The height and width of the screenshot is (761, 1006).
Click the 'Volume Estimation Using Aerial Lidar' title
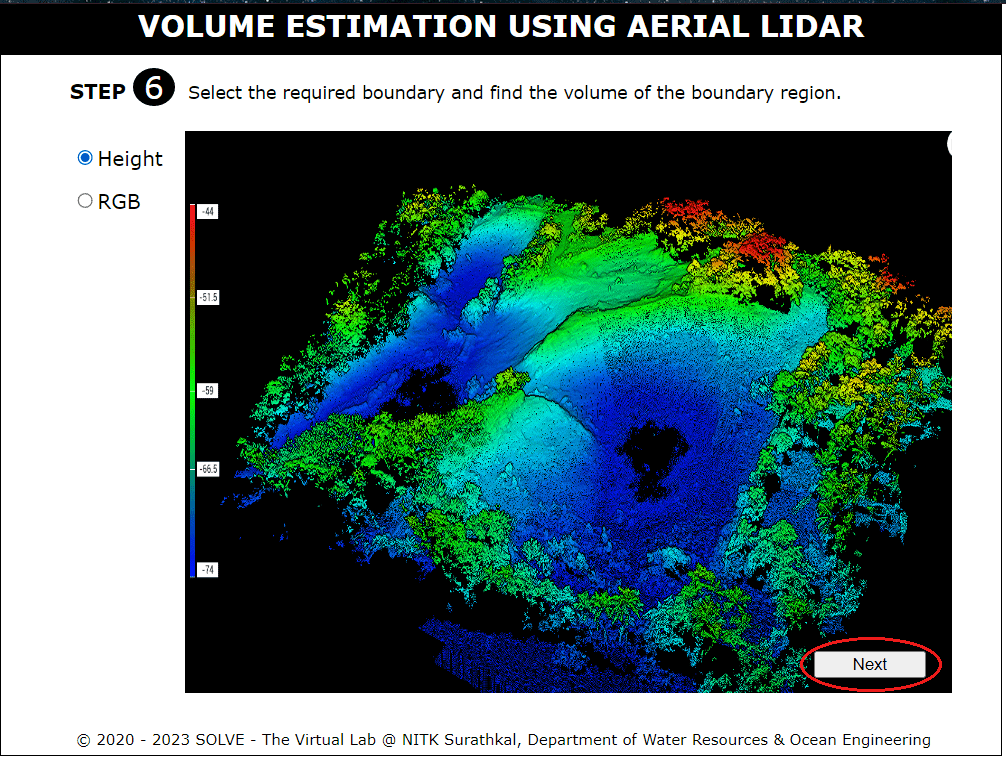point(501,26)
